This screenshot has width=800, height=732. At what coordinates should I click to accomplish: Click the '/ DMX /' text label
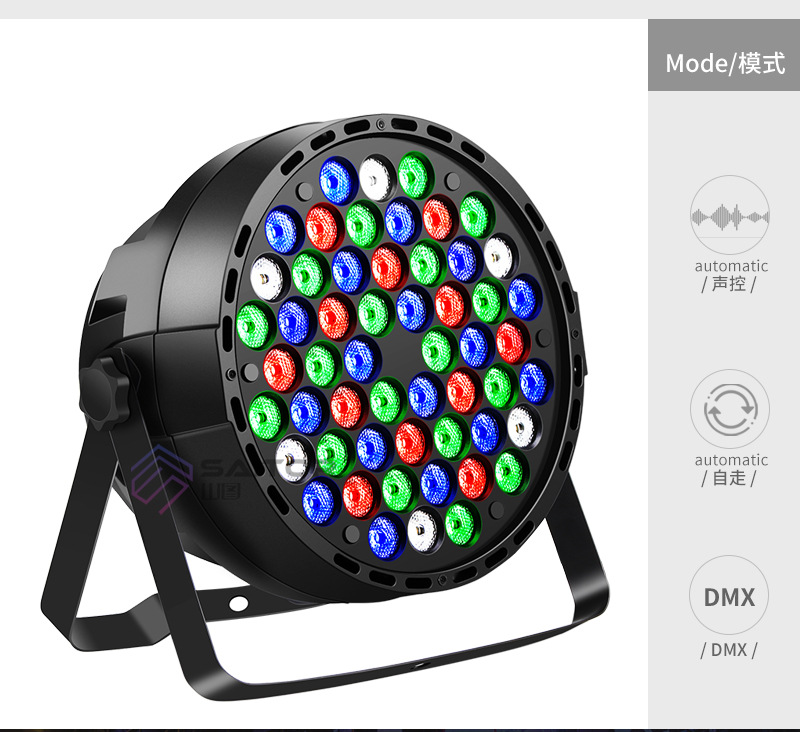tap(729, 650)
